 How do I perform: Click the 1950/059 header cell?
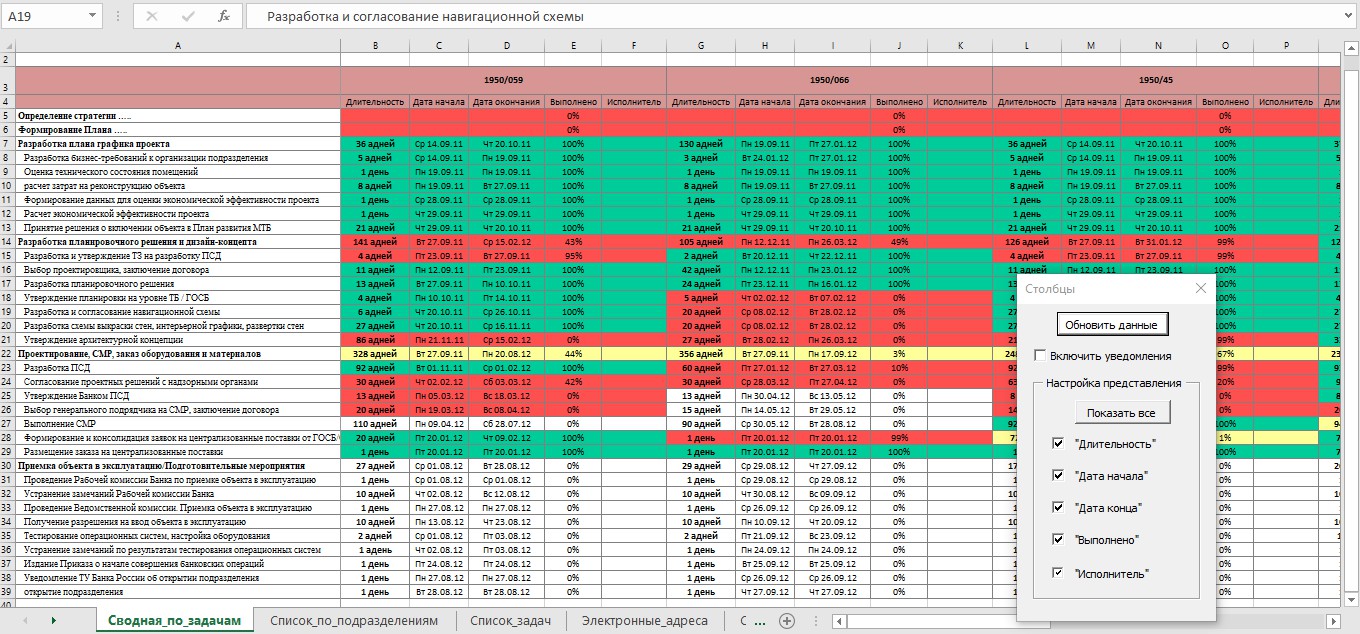tap(504, 80)
